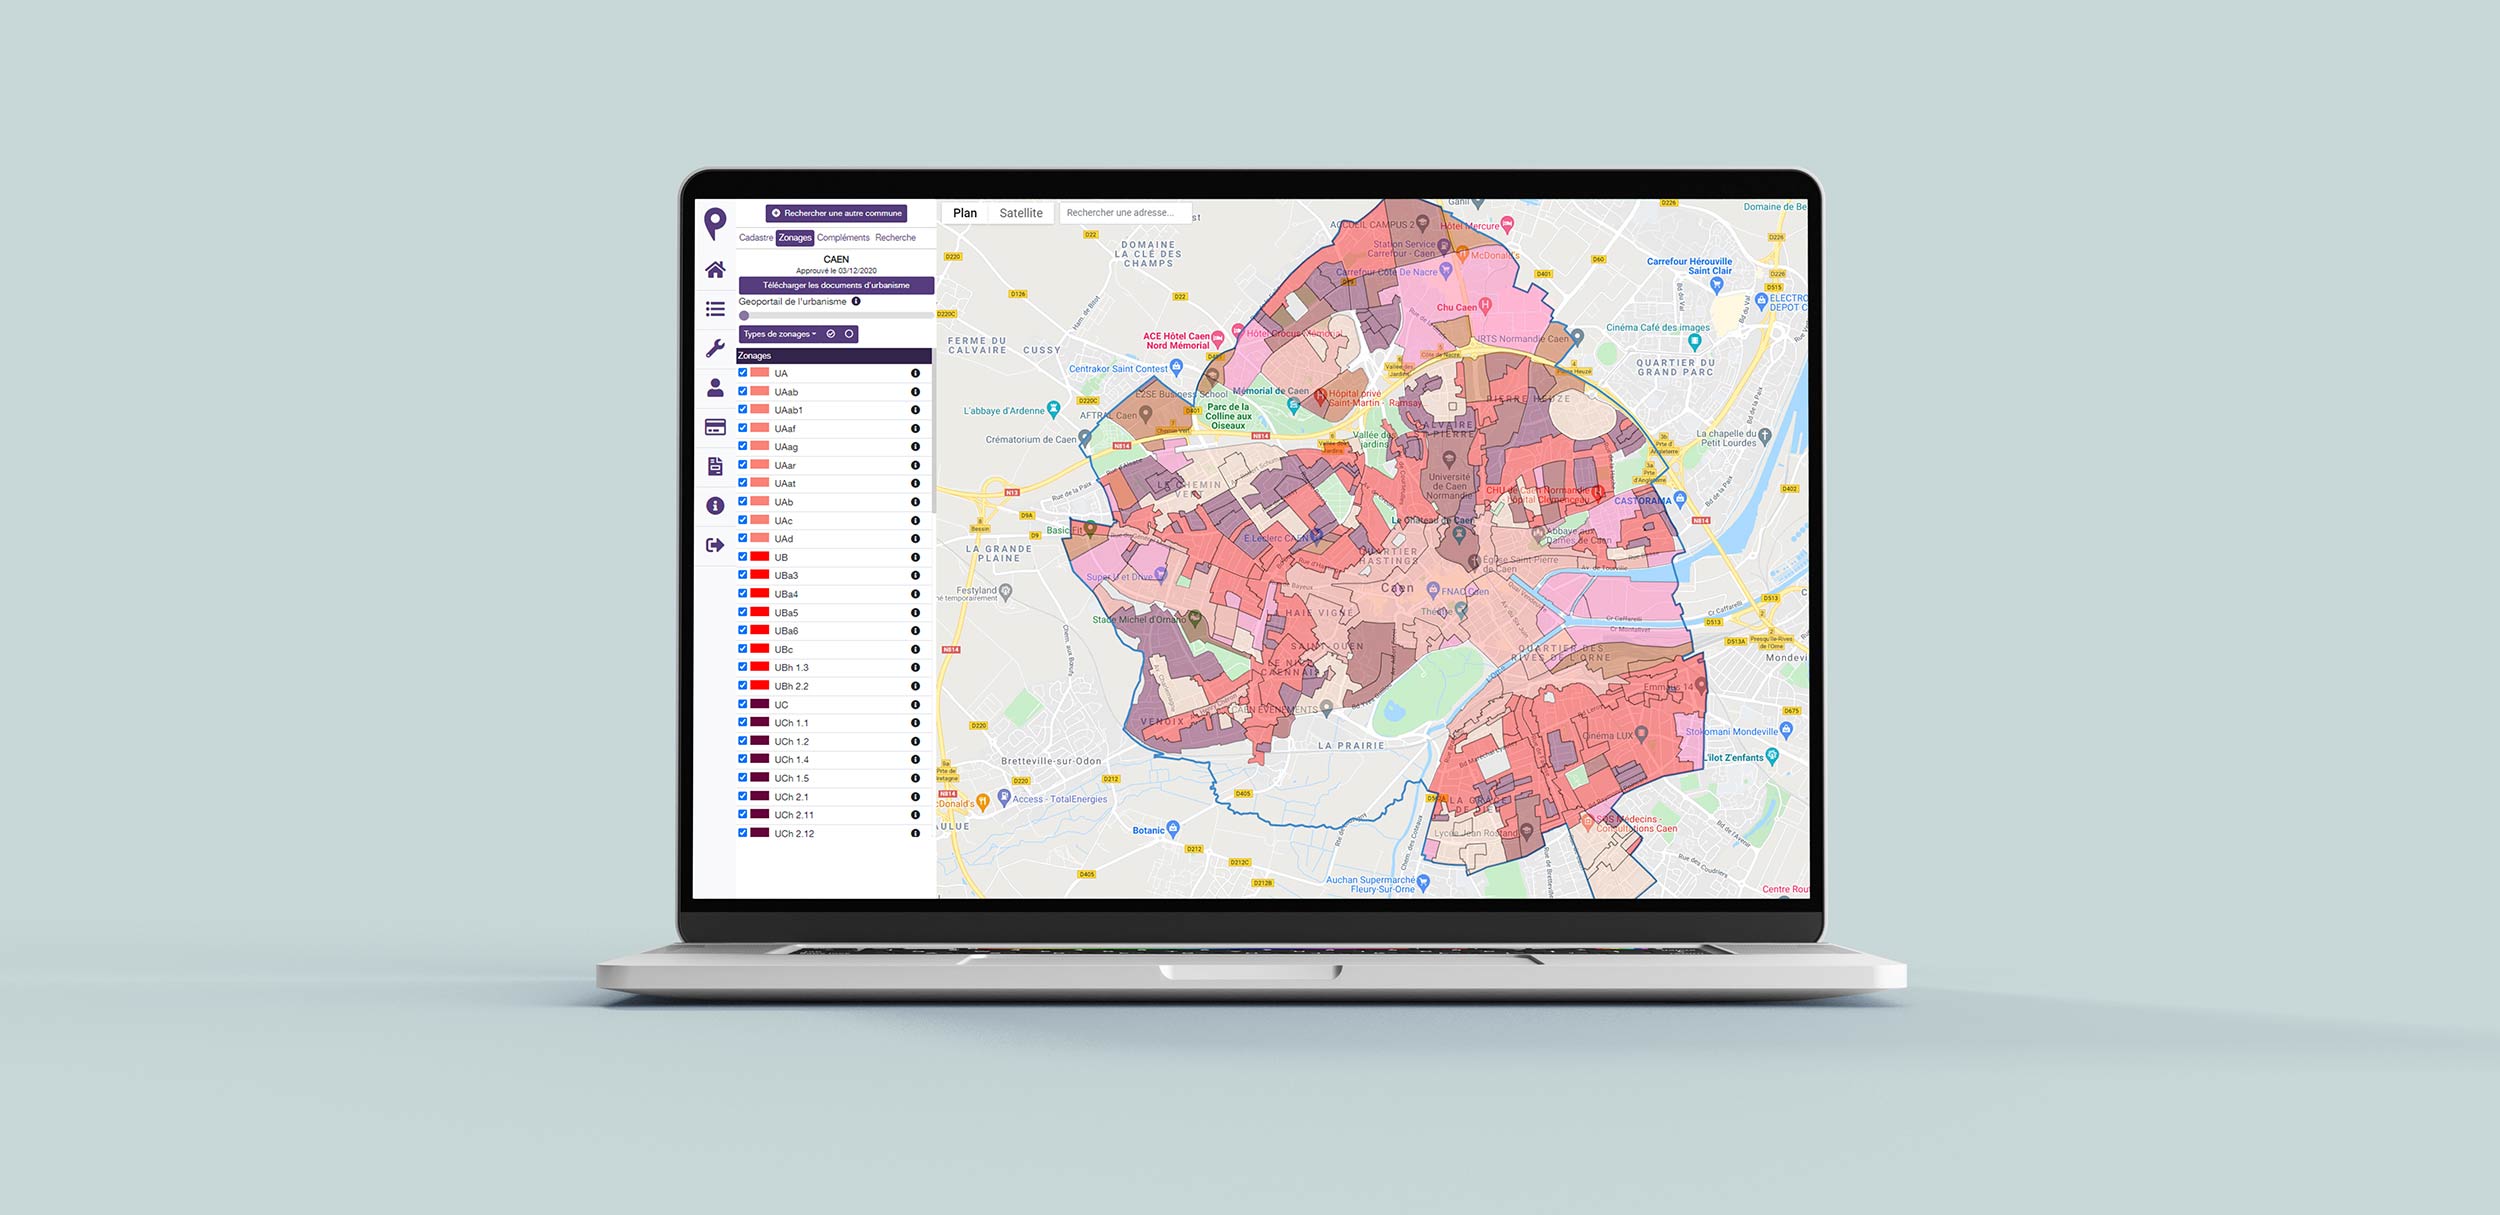Image resolution: width=2500 pixels, height=1215 pixels.
Task: Click the Cadastre tab
Action: click(x=759, y=238)
